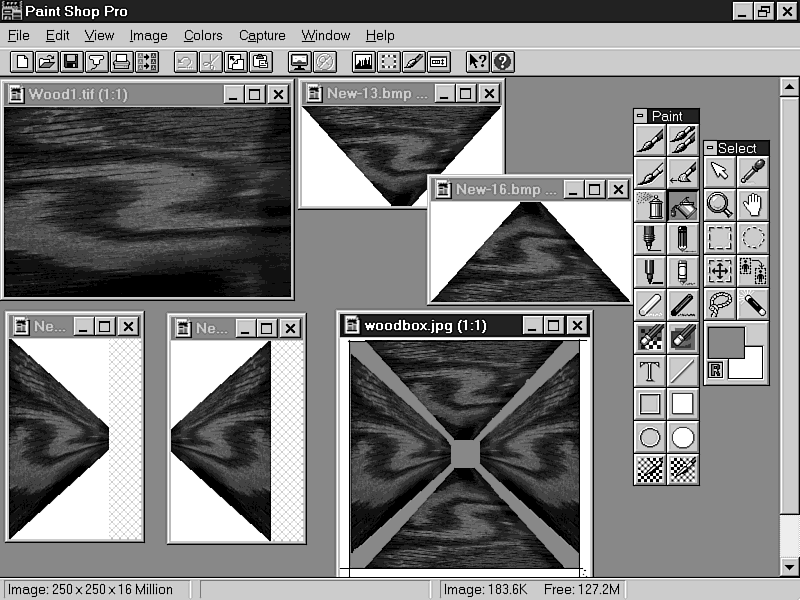Click the Save disk icon in toolbar
Viewport: 800px width, 600px height.
click(71, 62)
